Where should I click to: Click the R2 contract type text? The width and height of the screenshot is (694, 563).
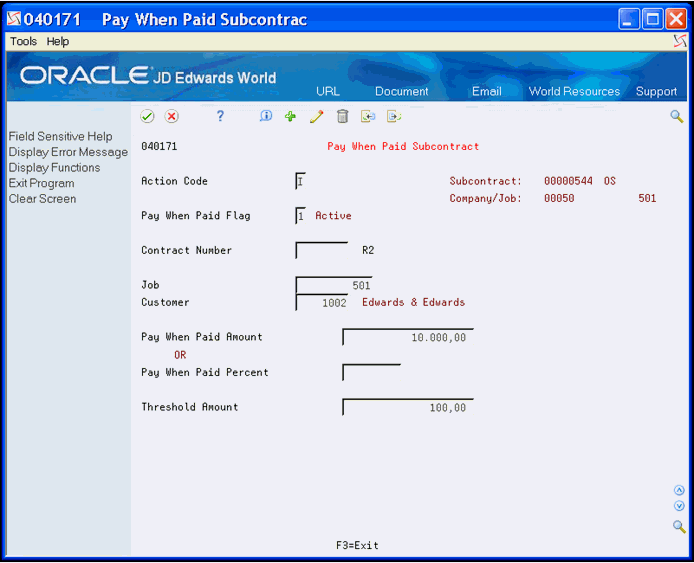pyautogui.click(x=368, y=250)
